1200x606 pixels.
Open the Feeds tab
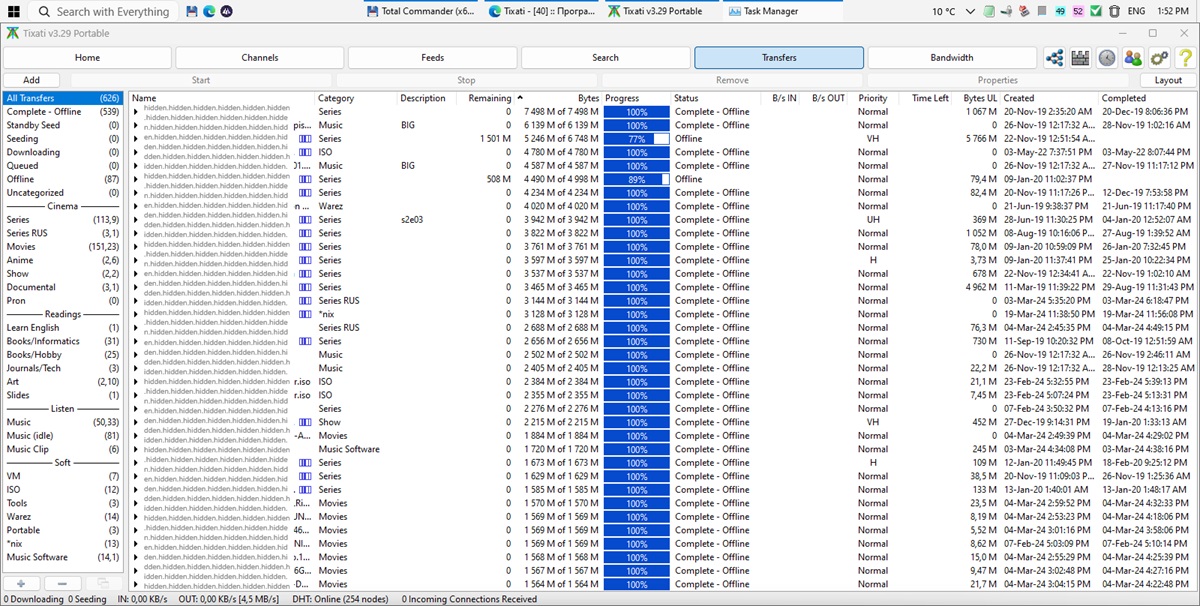(433, 58)
